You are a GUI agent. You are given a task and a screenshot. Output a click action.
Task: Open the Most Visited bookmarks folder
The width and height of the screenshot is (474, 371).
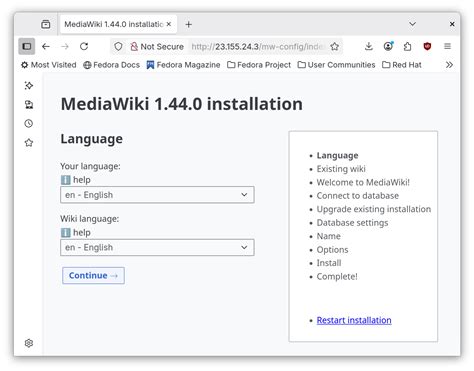pyautogui.click(x=49, y=65)
